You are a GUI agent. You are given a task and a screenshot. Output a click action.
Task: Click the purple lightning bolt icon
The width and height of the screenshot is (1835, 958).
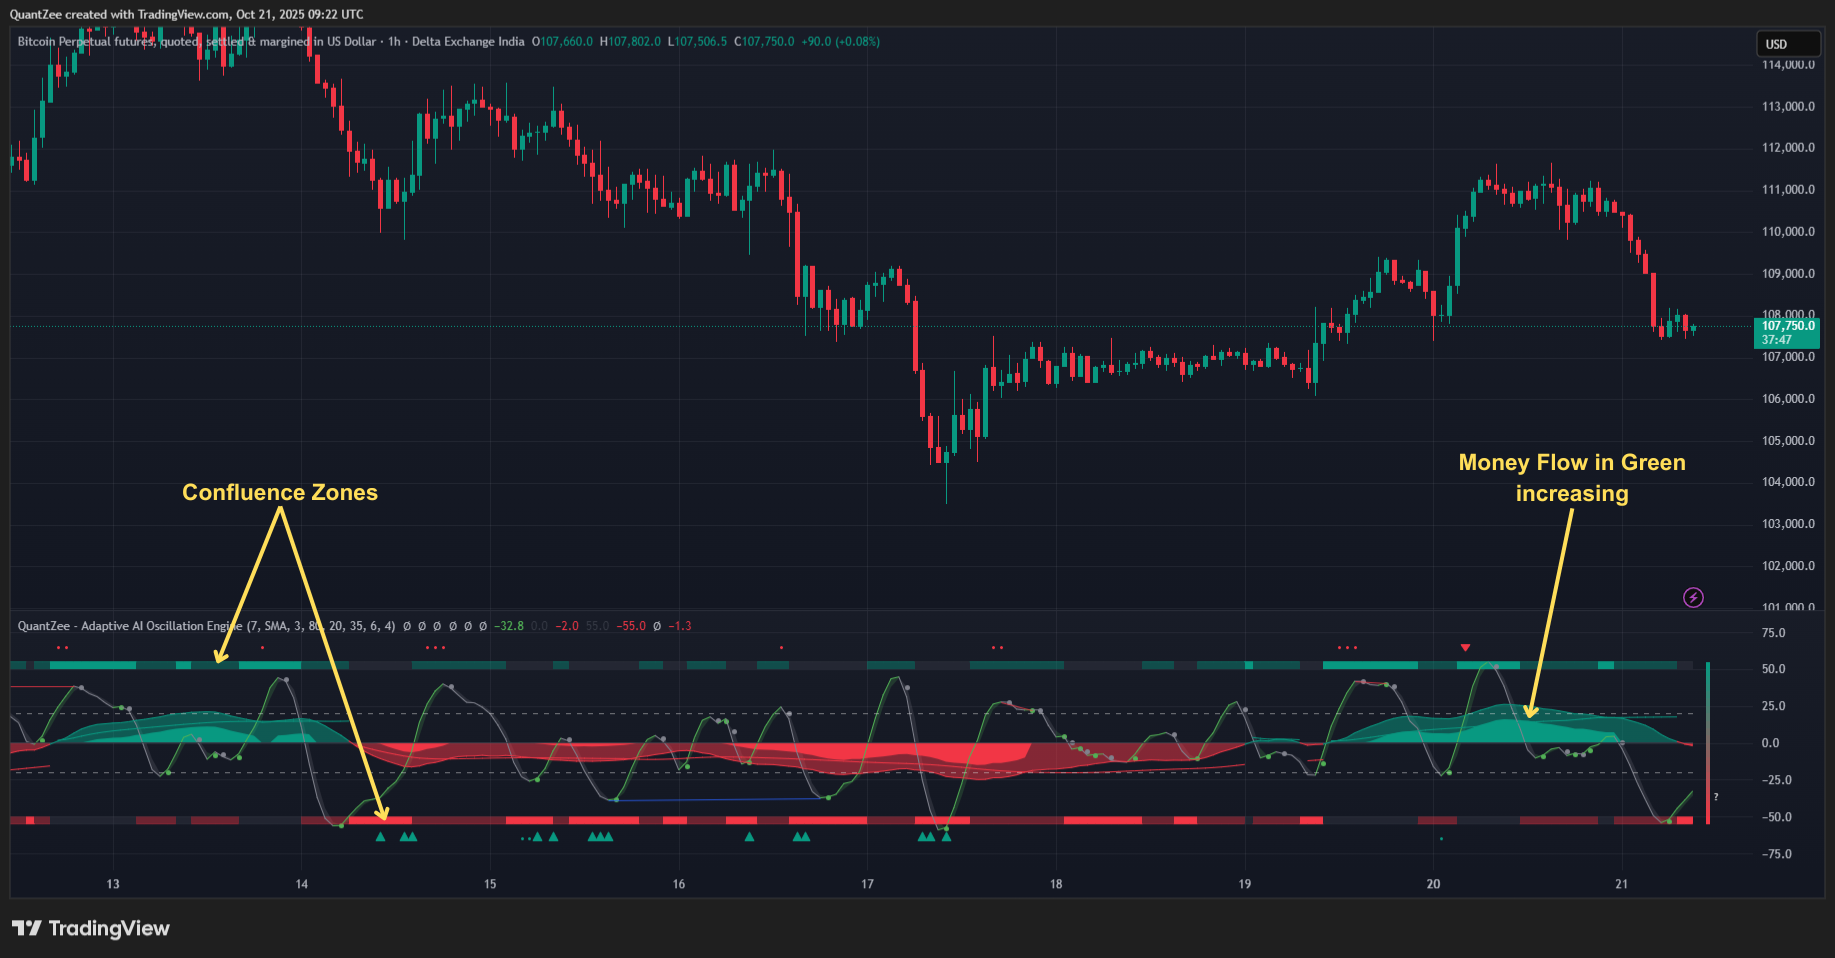tap(1693, 598)
